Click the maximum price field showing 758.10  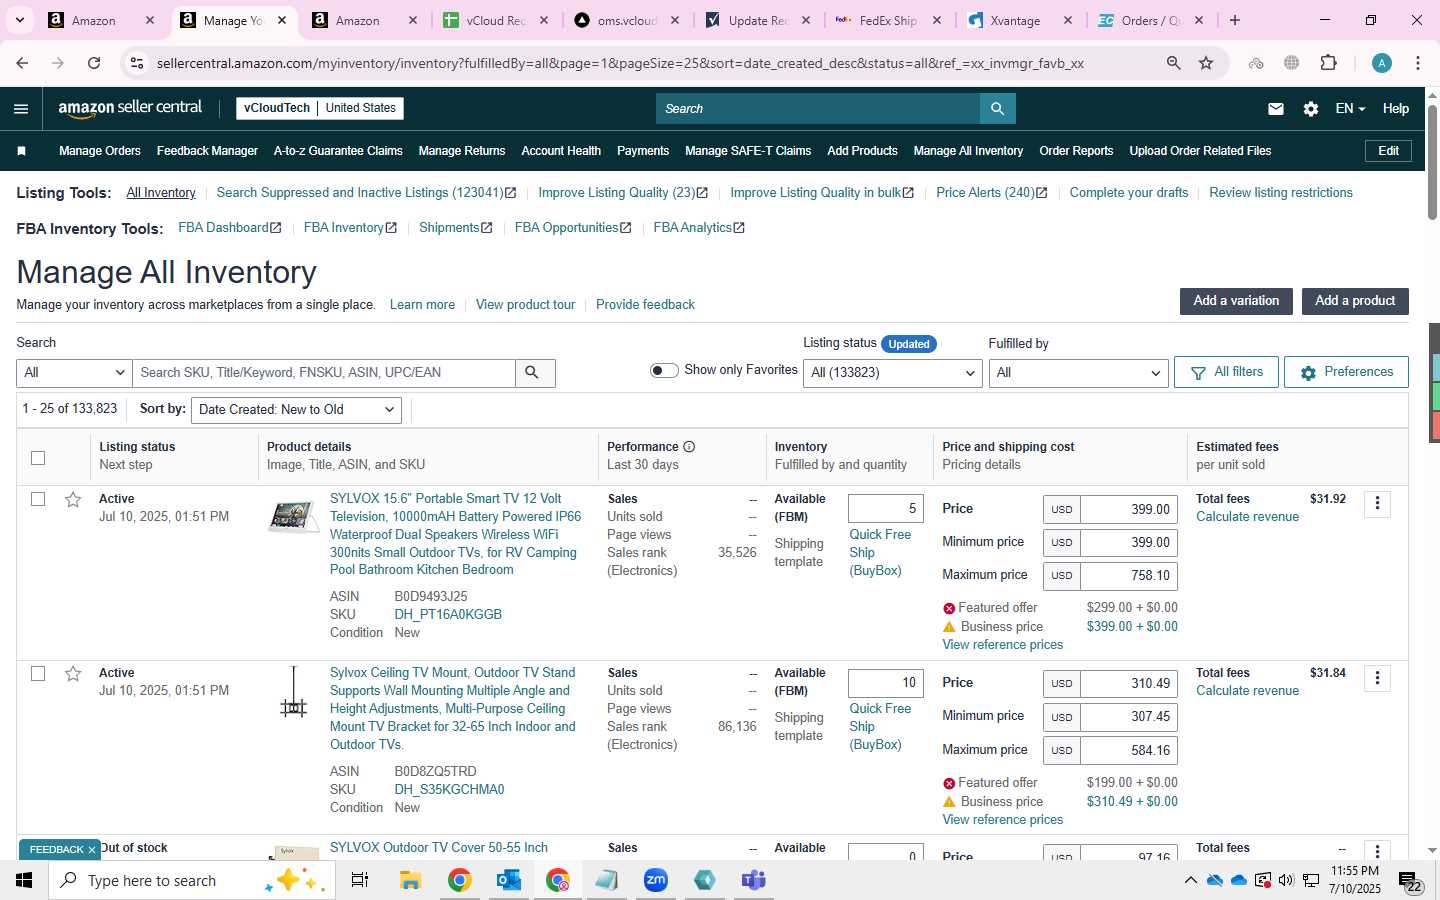pos(1129,576)
